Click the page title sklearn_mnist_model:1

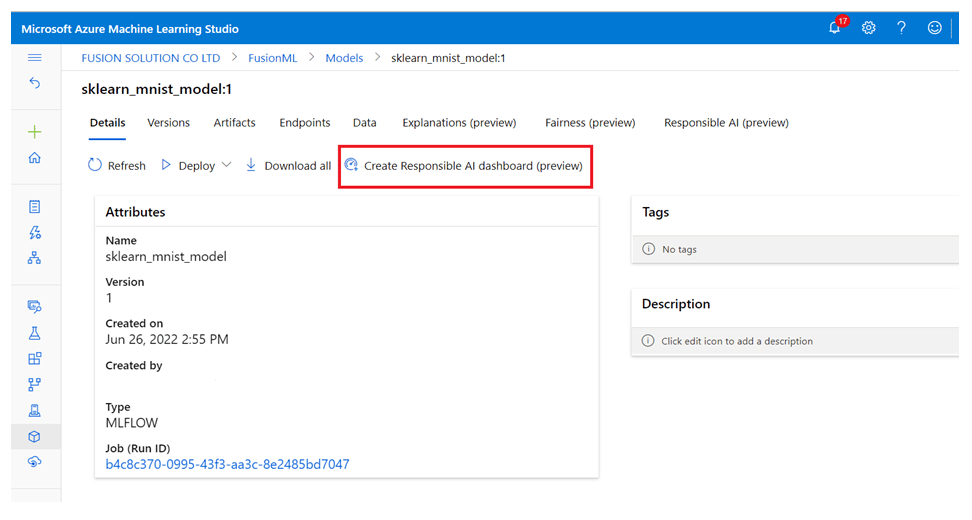[x=157, y=89]
